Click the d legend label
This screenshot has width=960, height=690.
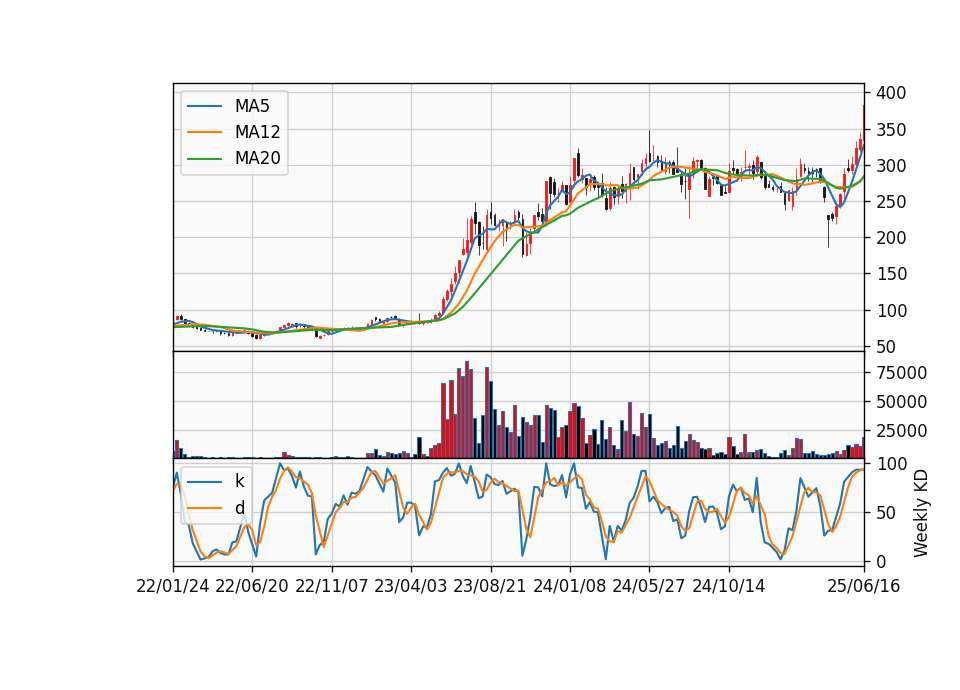[239, 508]
